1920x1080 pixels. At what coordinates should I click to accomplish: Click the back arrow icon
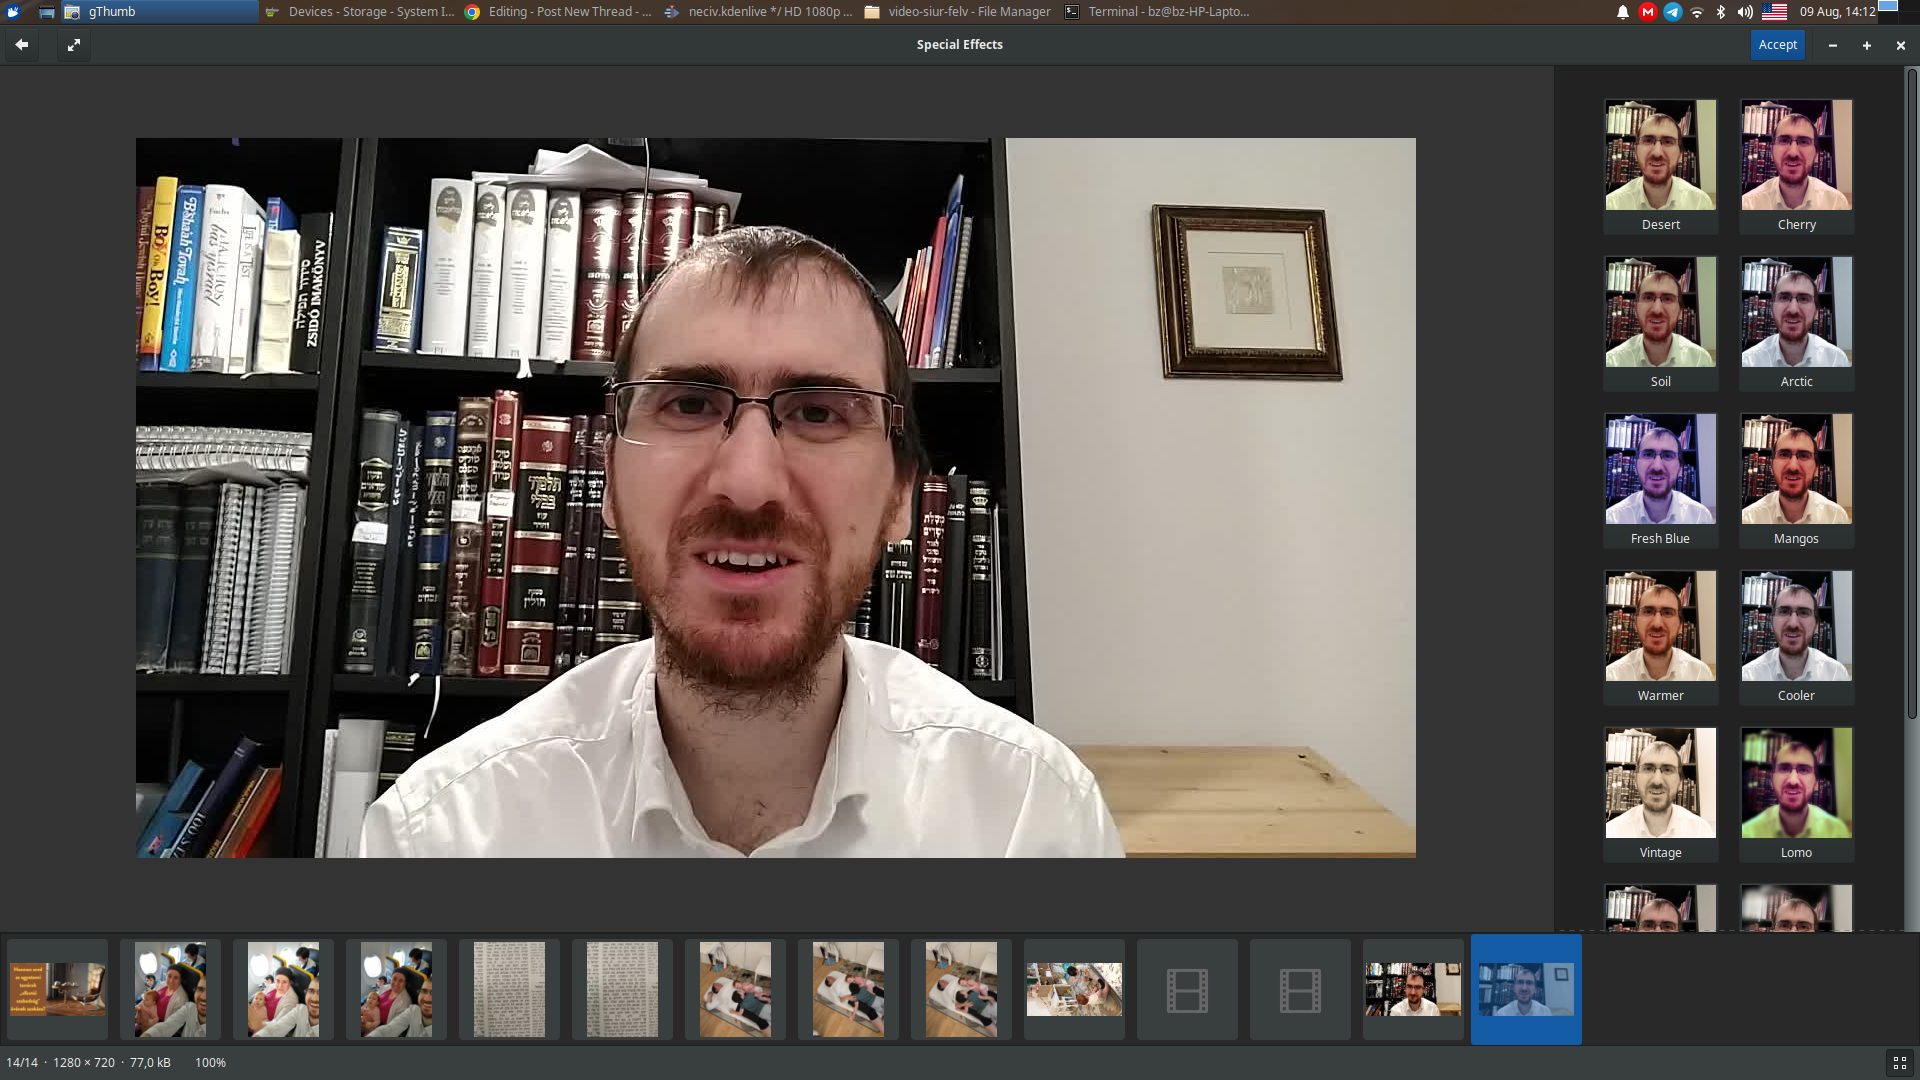pos(21,45)
